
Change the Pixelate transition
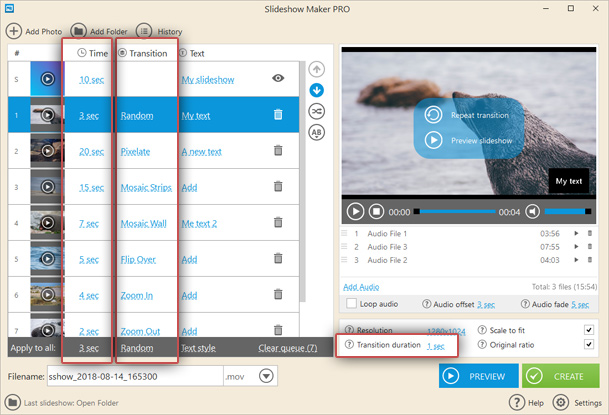tap(135, 152)
